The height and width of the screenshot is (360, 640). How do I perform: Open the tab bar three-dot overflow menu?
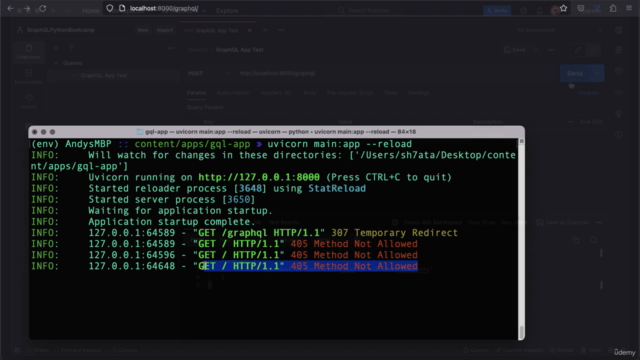click(281, 30)
